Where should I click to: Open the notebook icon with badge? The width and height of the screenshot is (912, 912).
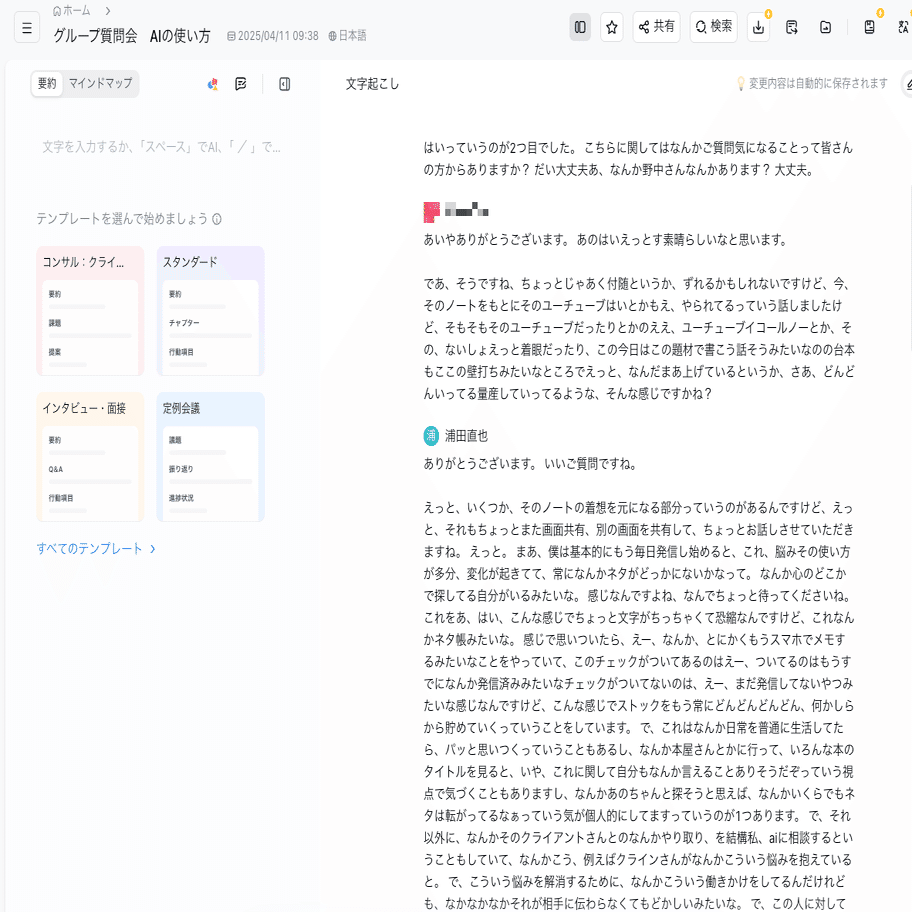(866, 28)
